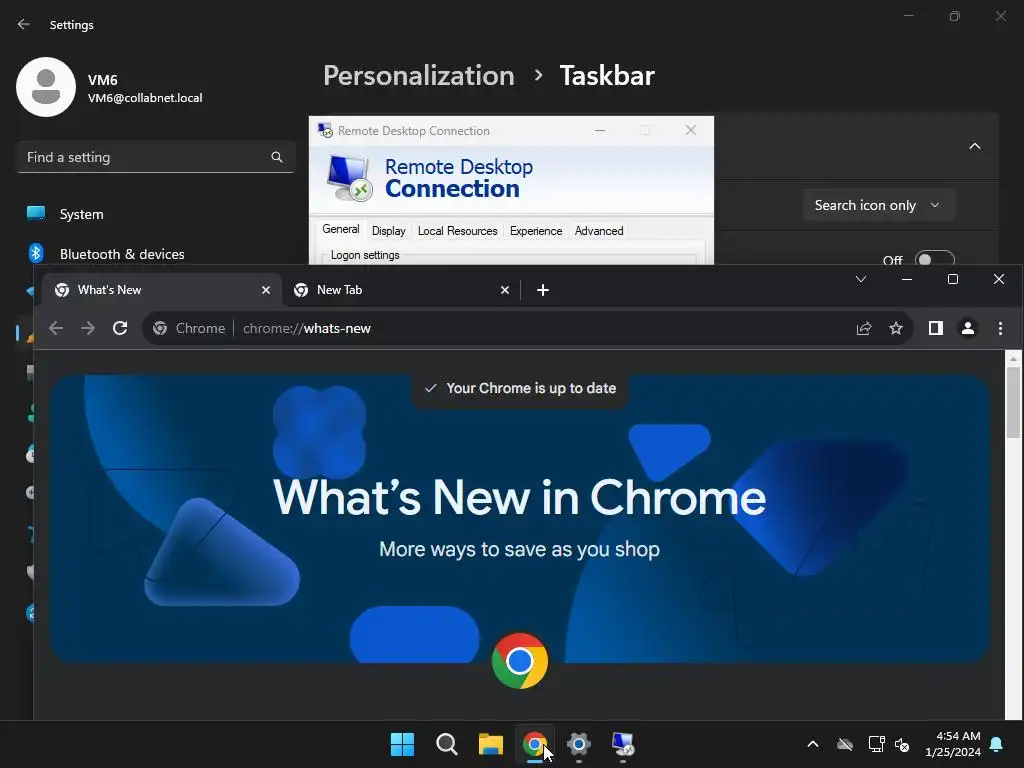Open Local Resources tab in Remote Desktop
Screen dimensions: 1024x768
[x=458, y=231]
